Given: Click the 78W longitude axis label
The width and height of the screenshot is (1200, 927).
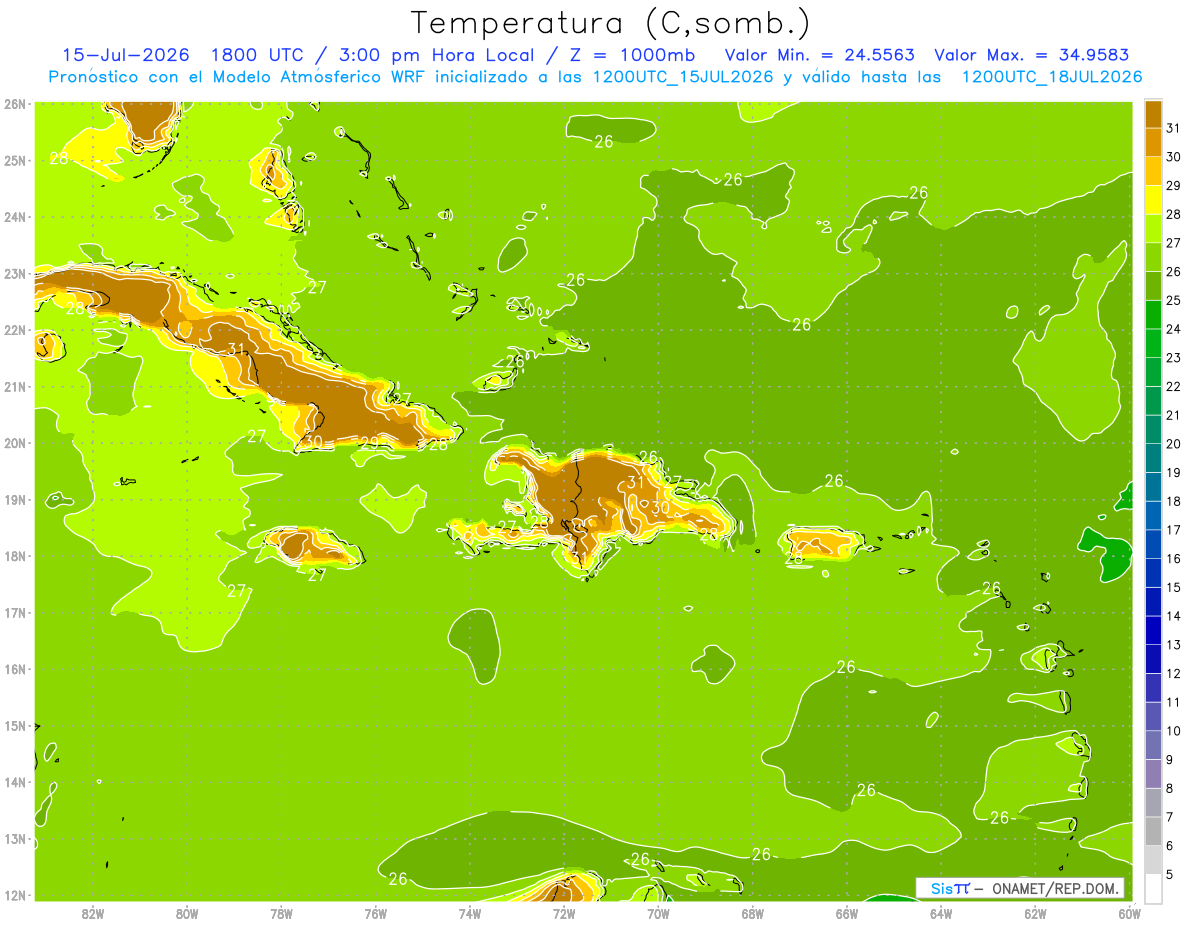Looking at the screenshot, I should point(281,913).
